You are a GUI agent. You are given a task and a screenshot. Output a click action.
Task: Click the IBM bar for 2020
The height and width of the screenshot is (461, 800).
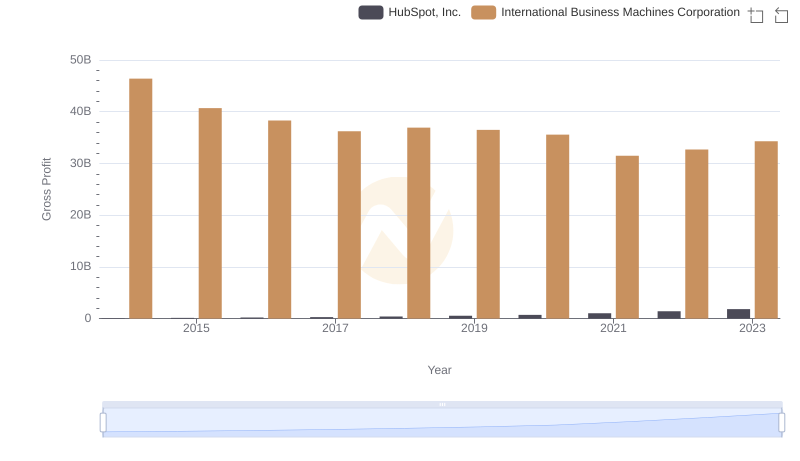tap(558, 226)
